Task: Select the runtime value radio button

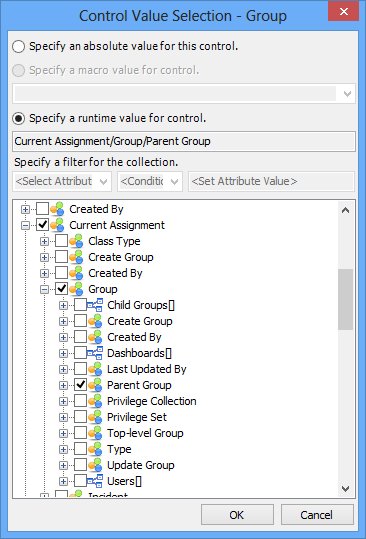Action: point(19,118)
